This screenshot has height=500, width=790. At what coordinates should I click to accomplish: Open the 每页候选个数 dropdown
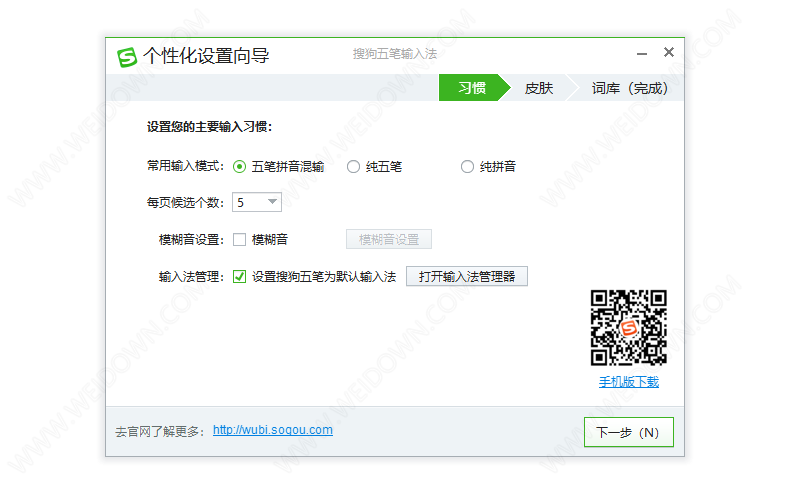pos(256,202)
